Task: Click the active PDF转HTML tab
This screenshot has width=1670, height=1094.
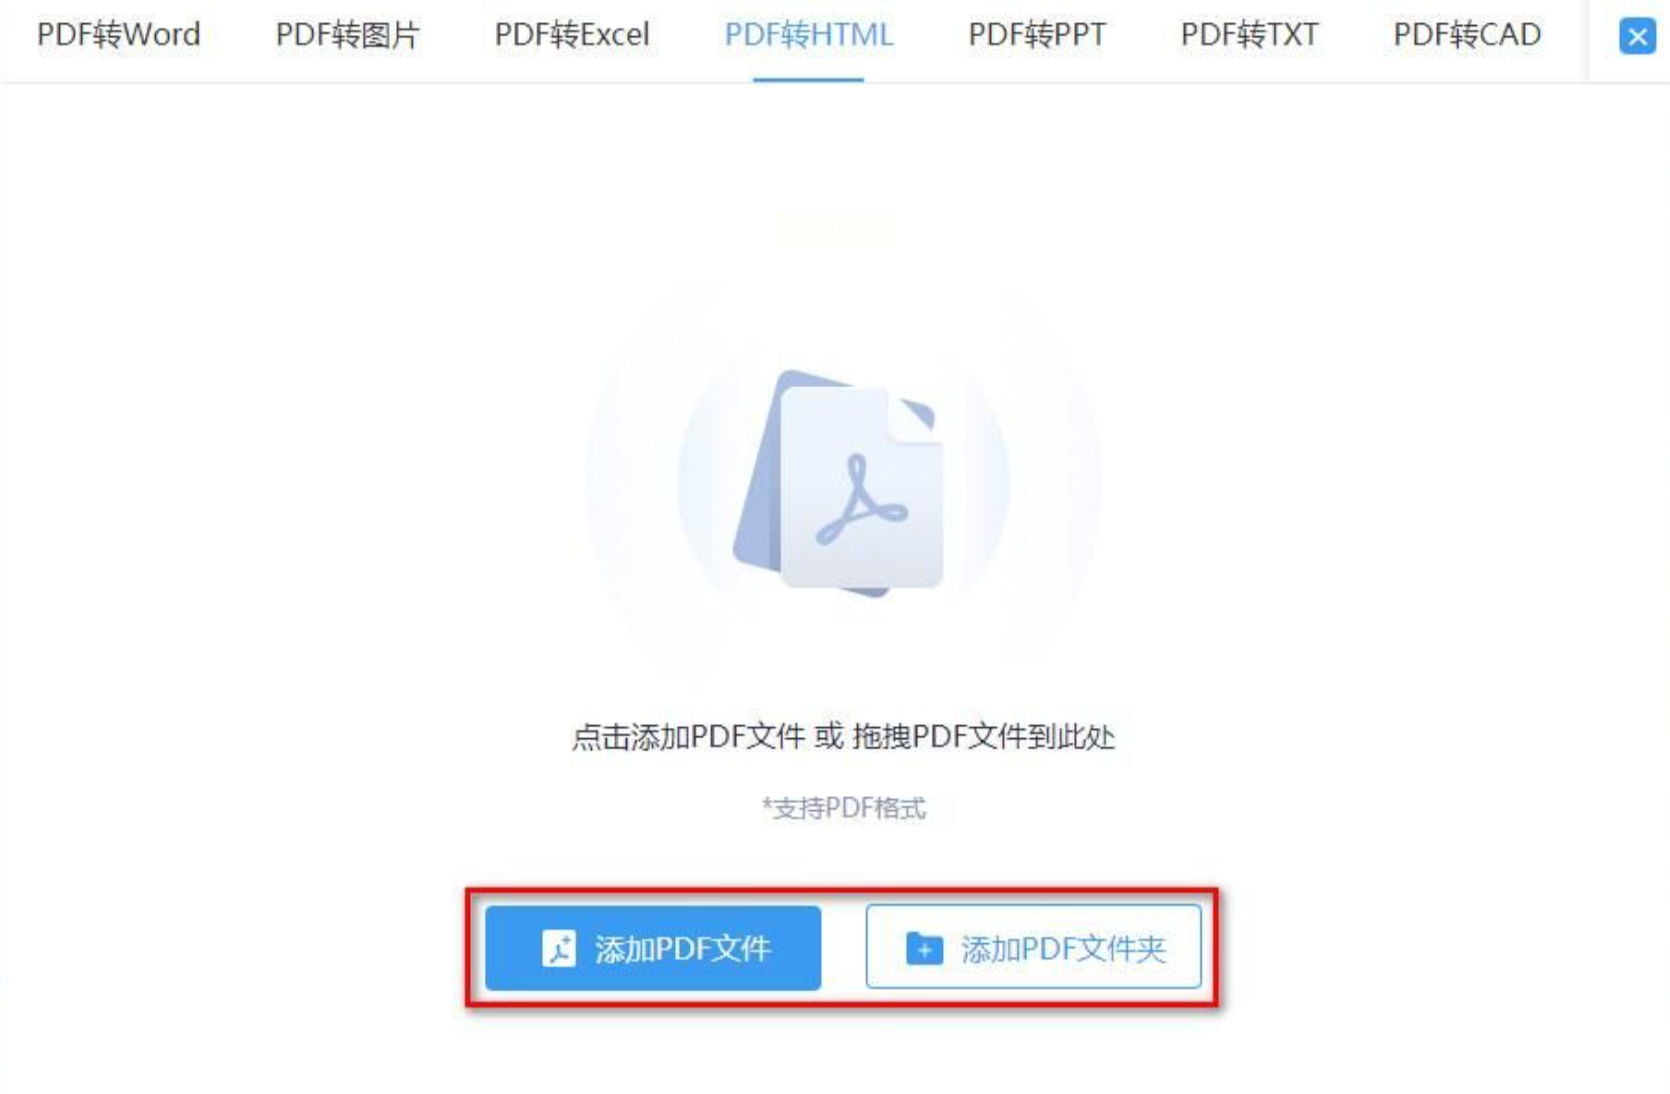Action: point(808,35)
